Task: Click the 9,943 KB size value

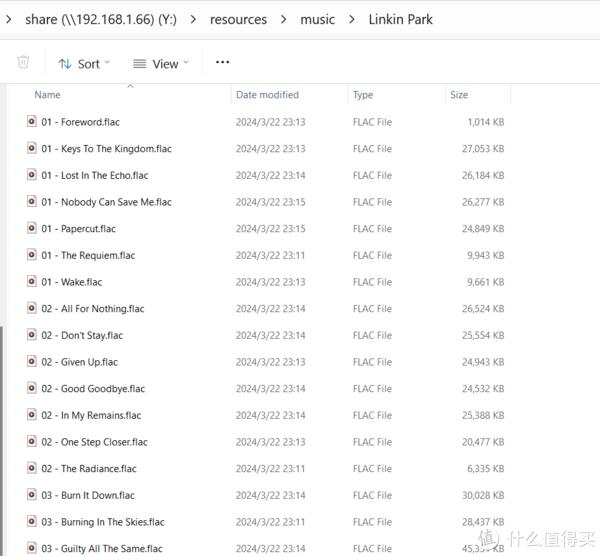Action: [486, 255]
